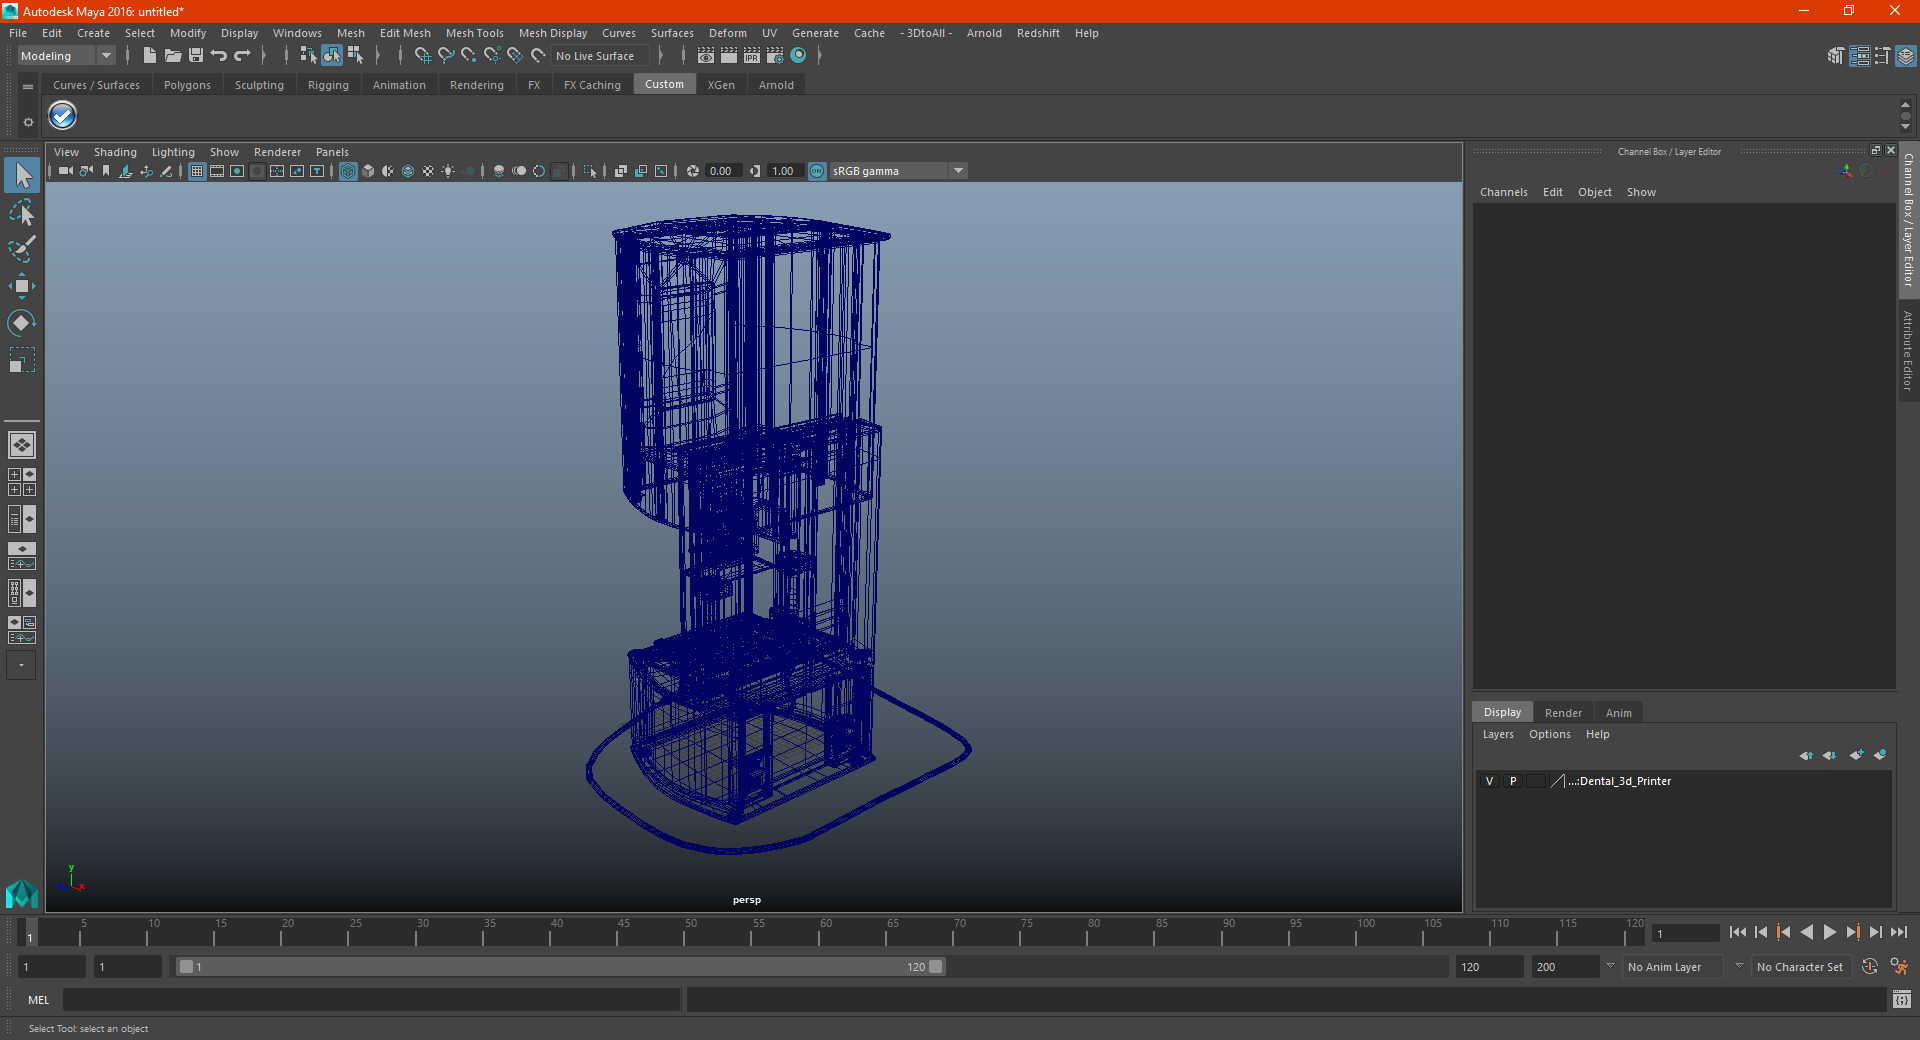Toggle wireframe display in viewport toolbar

point(348,171)
